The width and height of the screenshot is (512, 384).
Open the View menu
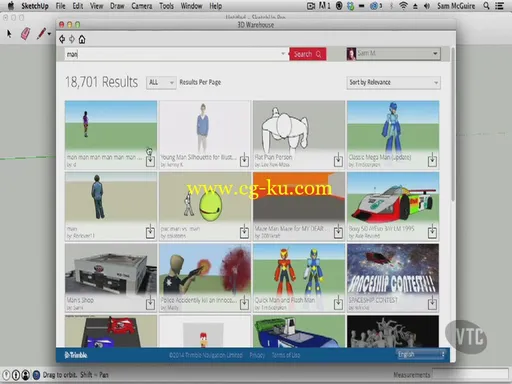coord(96,6)
